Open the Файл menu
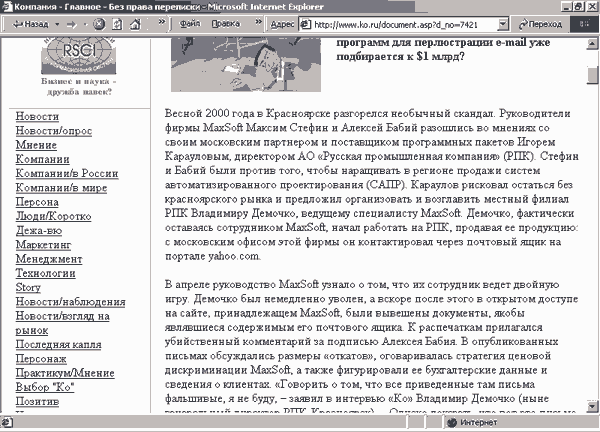 [190, 24]
